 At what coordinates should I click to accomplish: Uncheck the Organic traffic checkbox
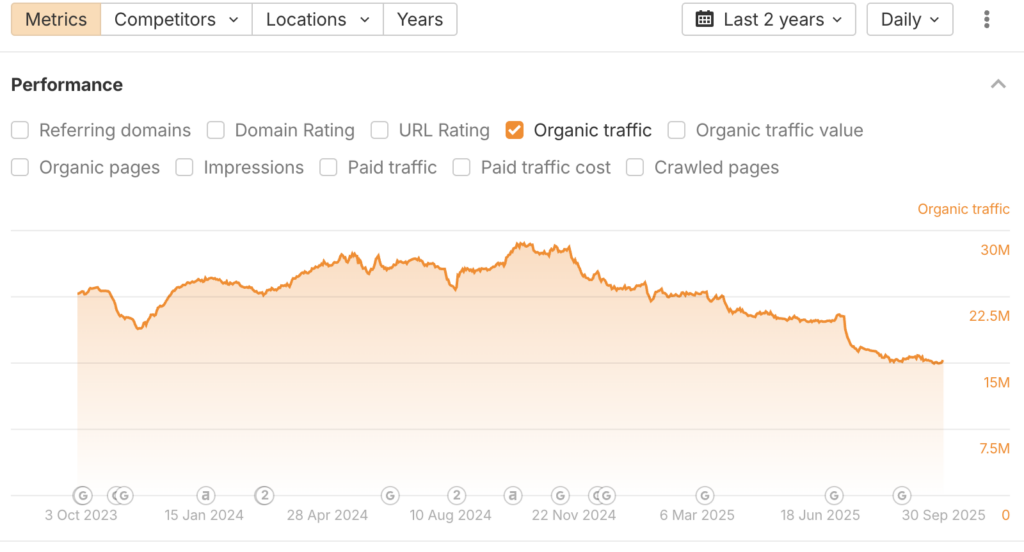(x=515, y=130)
